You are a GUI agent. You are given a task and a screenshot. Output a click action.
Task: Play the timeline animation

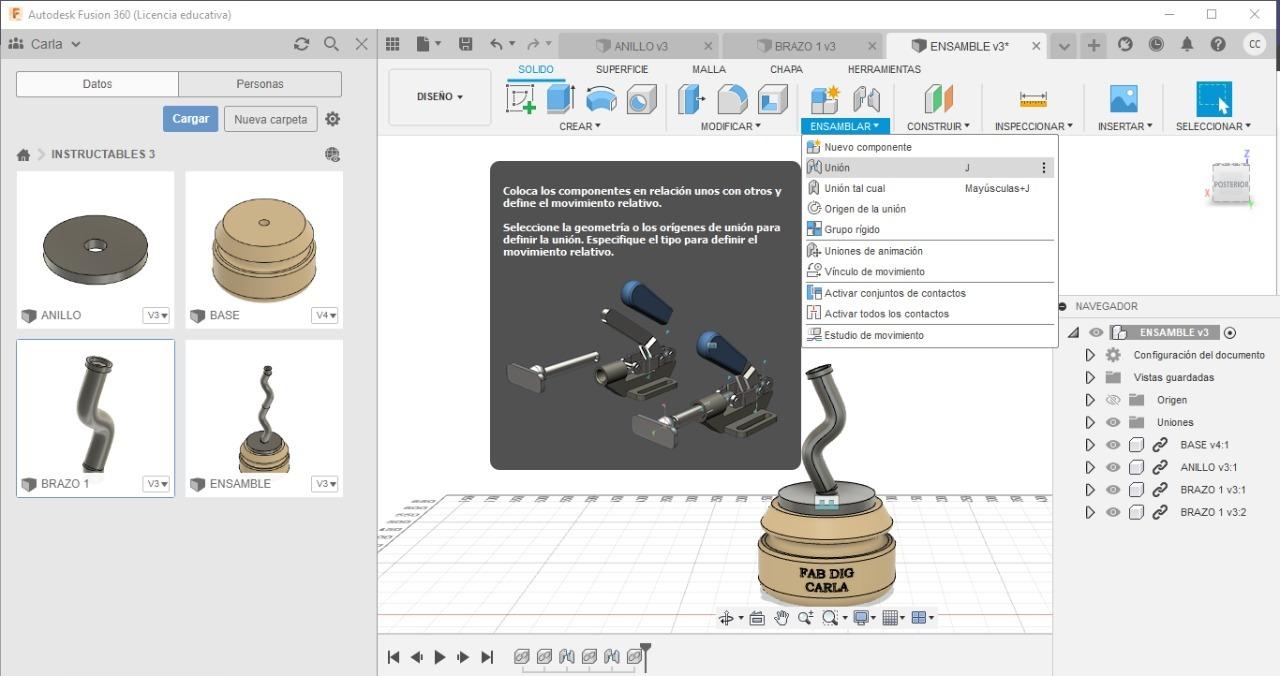(x=440, y=657)
